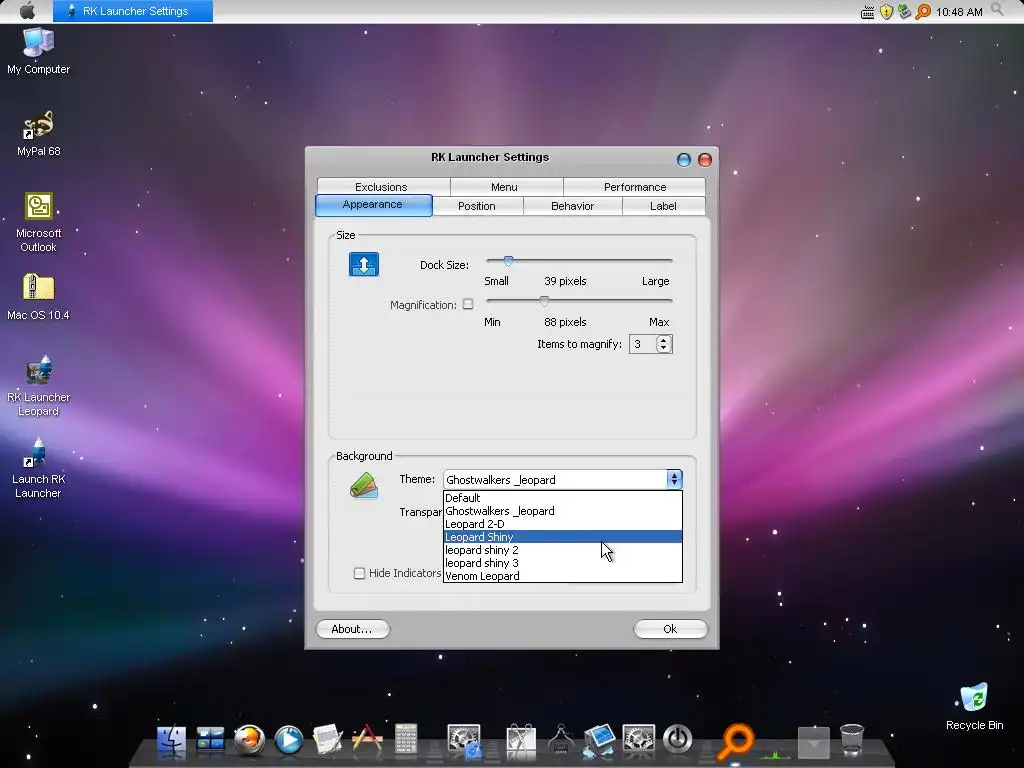This screenshot has width=1024, height=768.
Task: Select the Microsoft Outlook desktop icon
Action: (x=39, y=223)
